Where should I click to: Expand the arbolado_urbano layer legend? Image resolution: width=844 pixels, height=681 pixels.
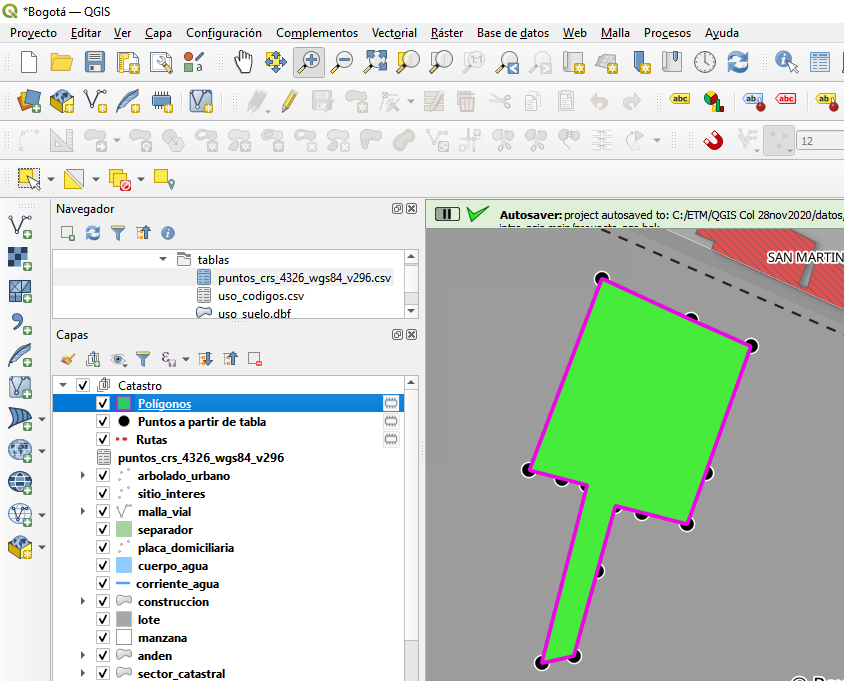pyautogui.click(x=83, y=475)
